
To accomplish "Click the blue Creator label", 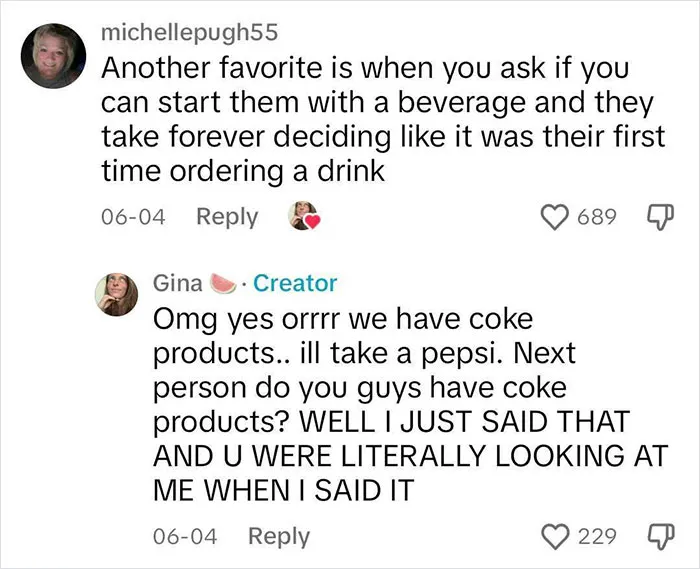I will [x=295, y=283].
